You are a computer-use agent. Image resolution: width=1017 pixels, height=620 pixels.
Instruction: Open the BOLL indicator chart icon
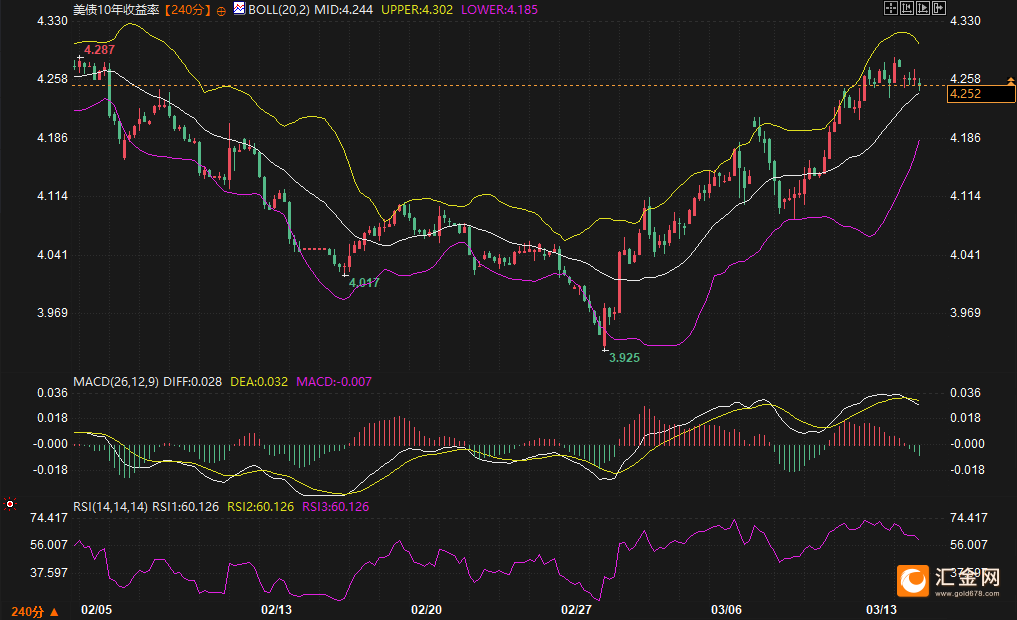(x=238, y=8)
